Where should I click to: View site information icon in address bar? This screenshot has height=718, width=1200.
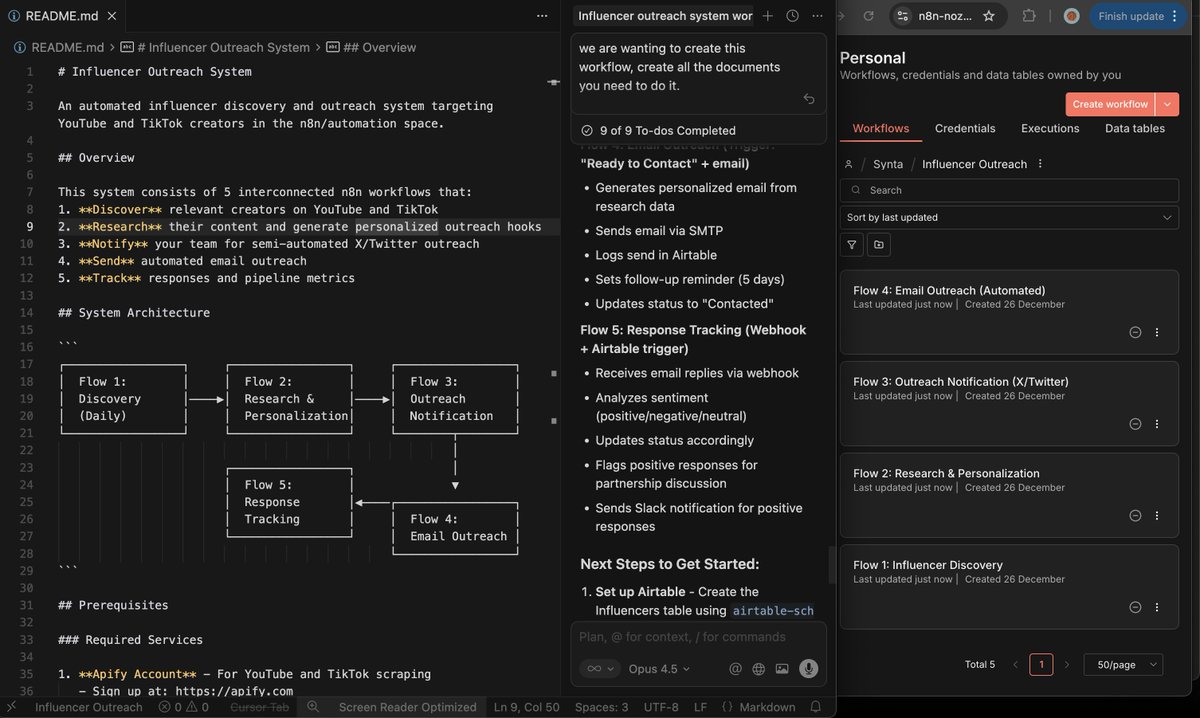coord(904,16)
